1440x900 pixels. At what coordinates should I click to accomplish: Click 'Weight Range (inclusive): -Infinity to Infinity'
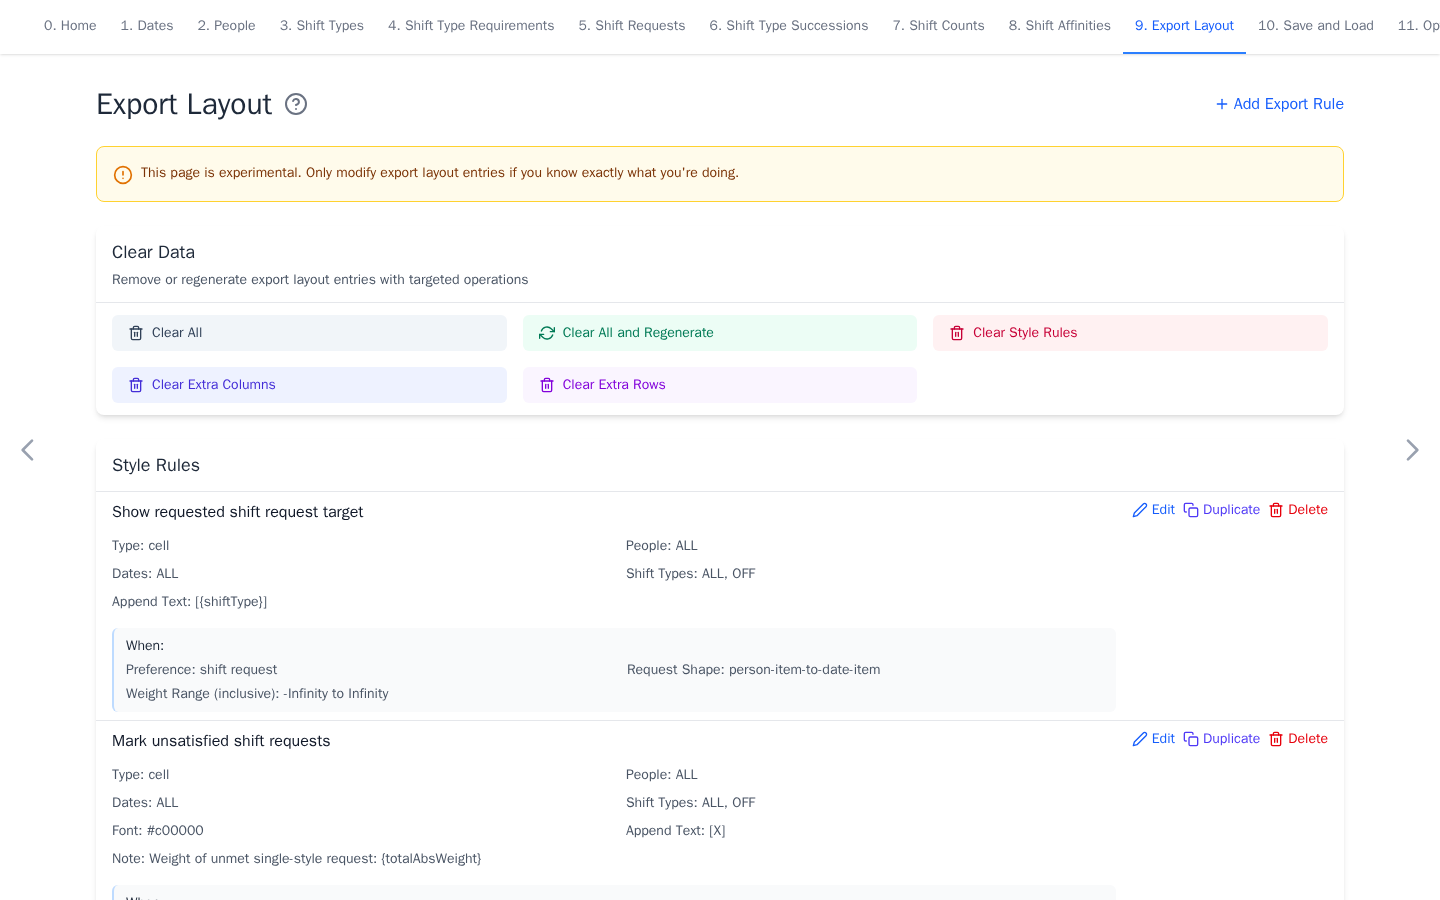point(257,694)
